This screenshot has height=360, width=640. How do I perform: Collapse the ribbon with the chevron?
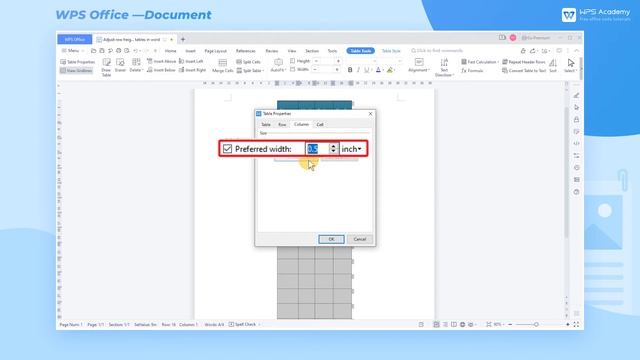click(576, 51)
